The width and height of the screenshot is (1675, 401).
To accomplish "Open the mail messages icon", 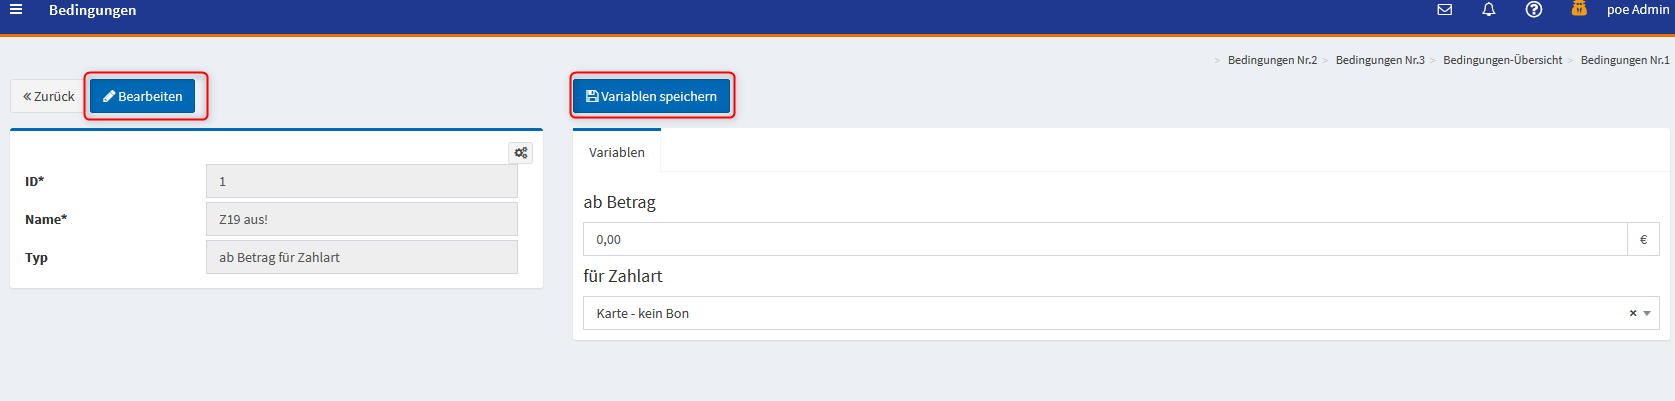I will click(1445, 10).
